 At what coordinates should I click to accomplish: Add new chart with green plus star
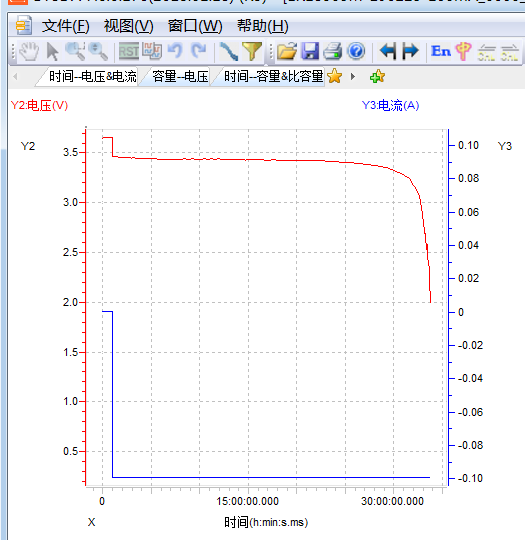tap(377, 76)
